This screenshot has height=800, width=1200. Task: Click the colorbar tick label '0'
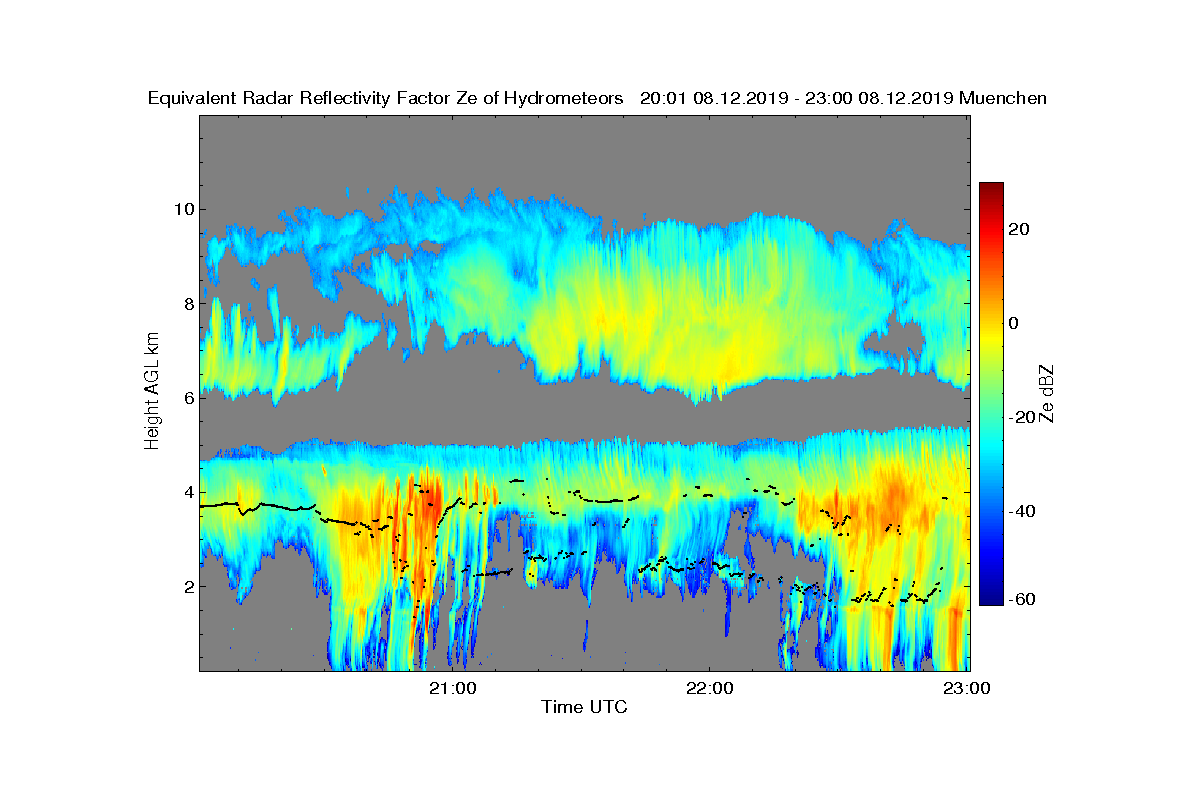[x=1014, y=323]
